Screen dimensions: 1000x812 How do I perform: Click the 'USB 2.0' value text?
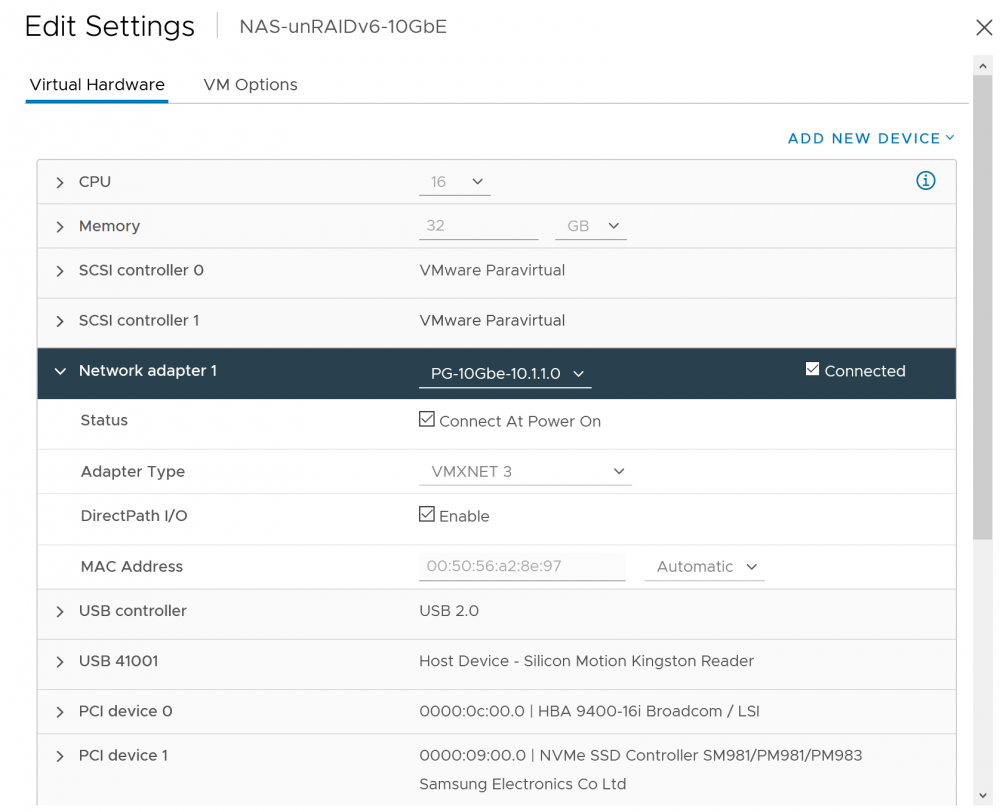449,611
